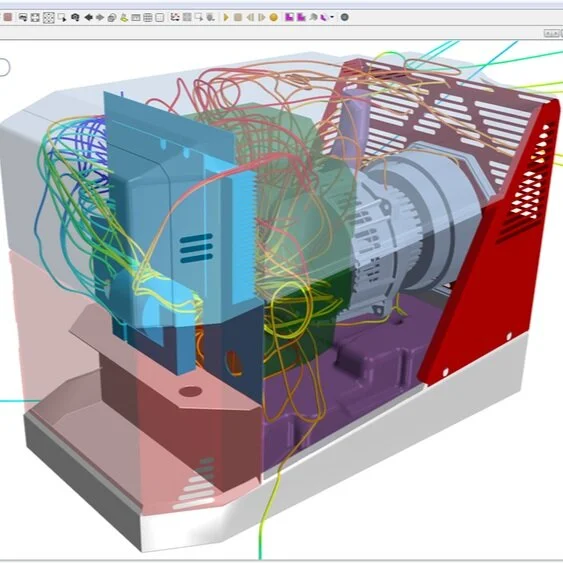Click the curved-arrow view restore icon
Image resolution: width=563 pixels, height=563 pixels.
(x=23, y=17)
